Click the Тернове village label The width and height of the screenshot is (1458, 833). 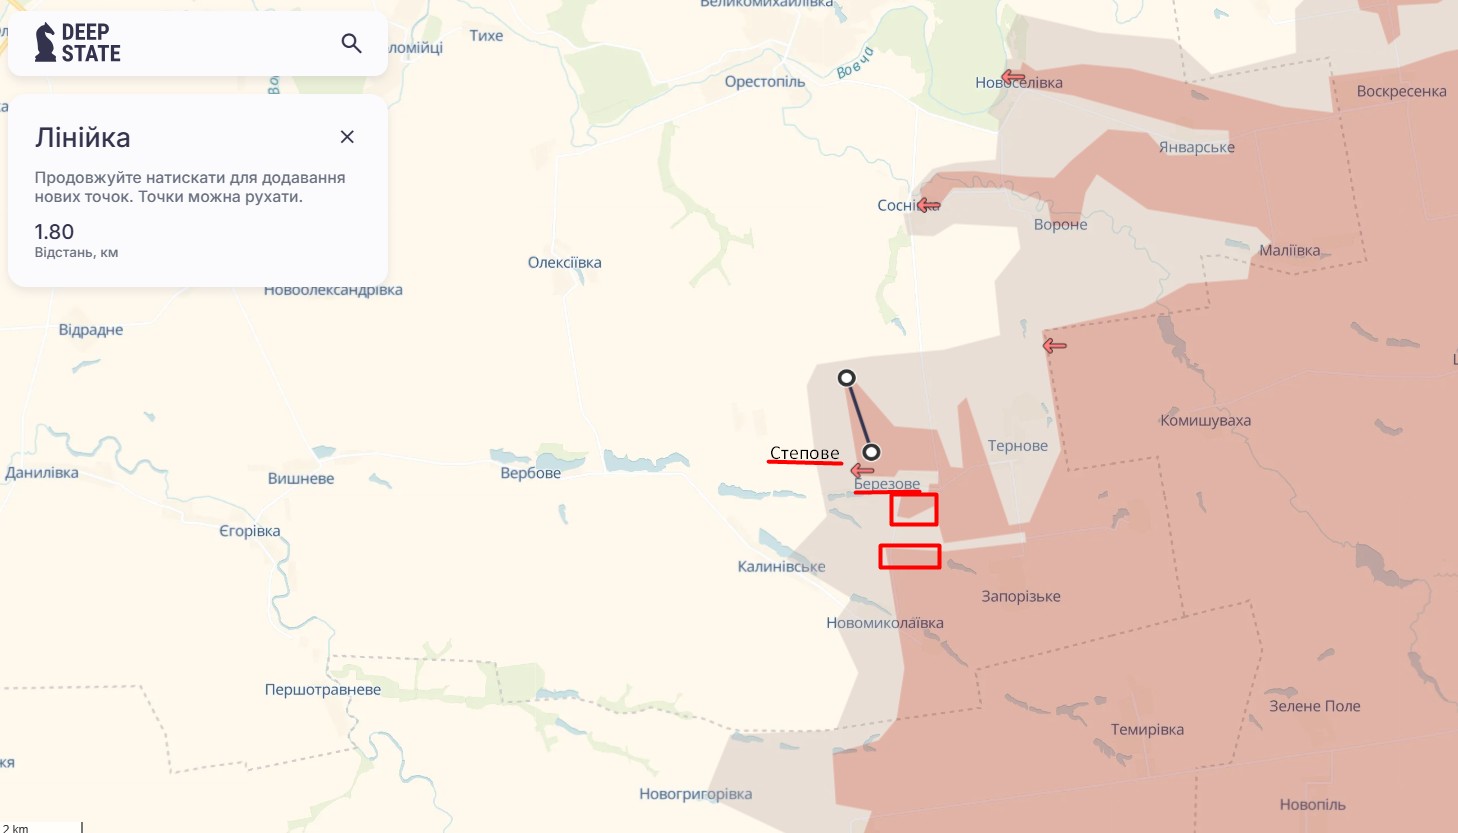1018,446
